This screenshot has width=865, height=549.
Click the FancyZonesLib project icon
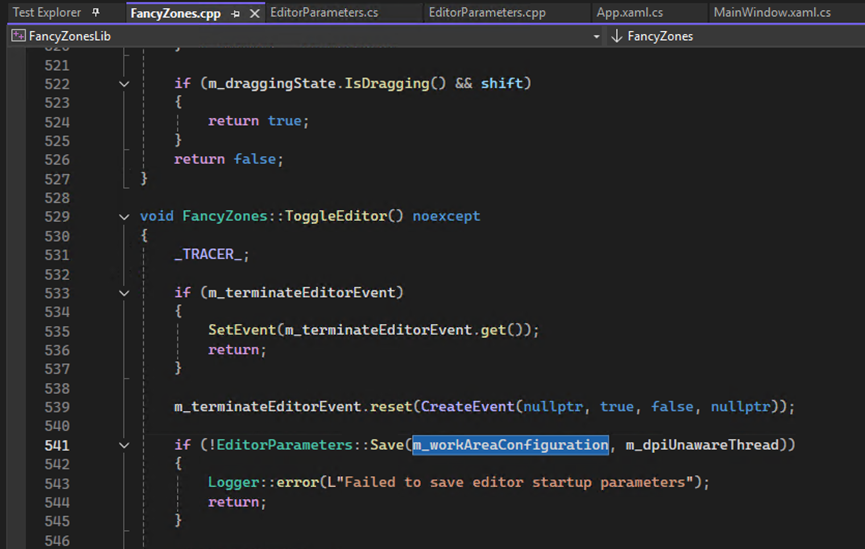[x=17, y=36]
